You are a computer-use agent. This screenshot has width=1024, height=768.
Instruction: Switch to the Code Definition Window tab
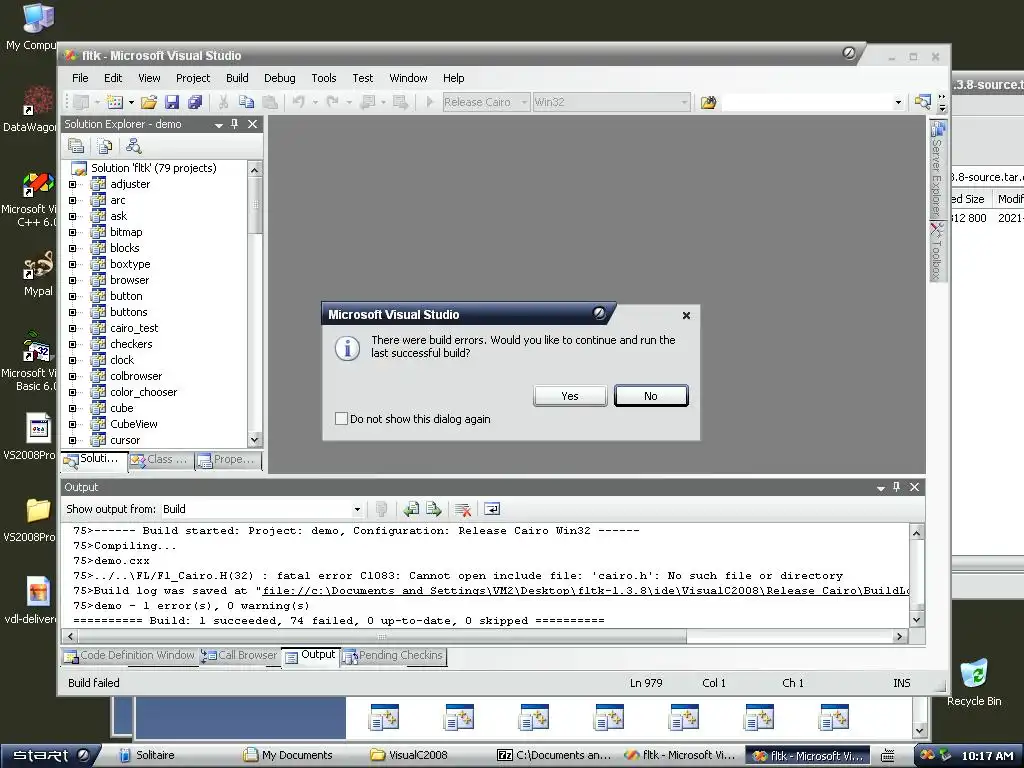(129, 656)
